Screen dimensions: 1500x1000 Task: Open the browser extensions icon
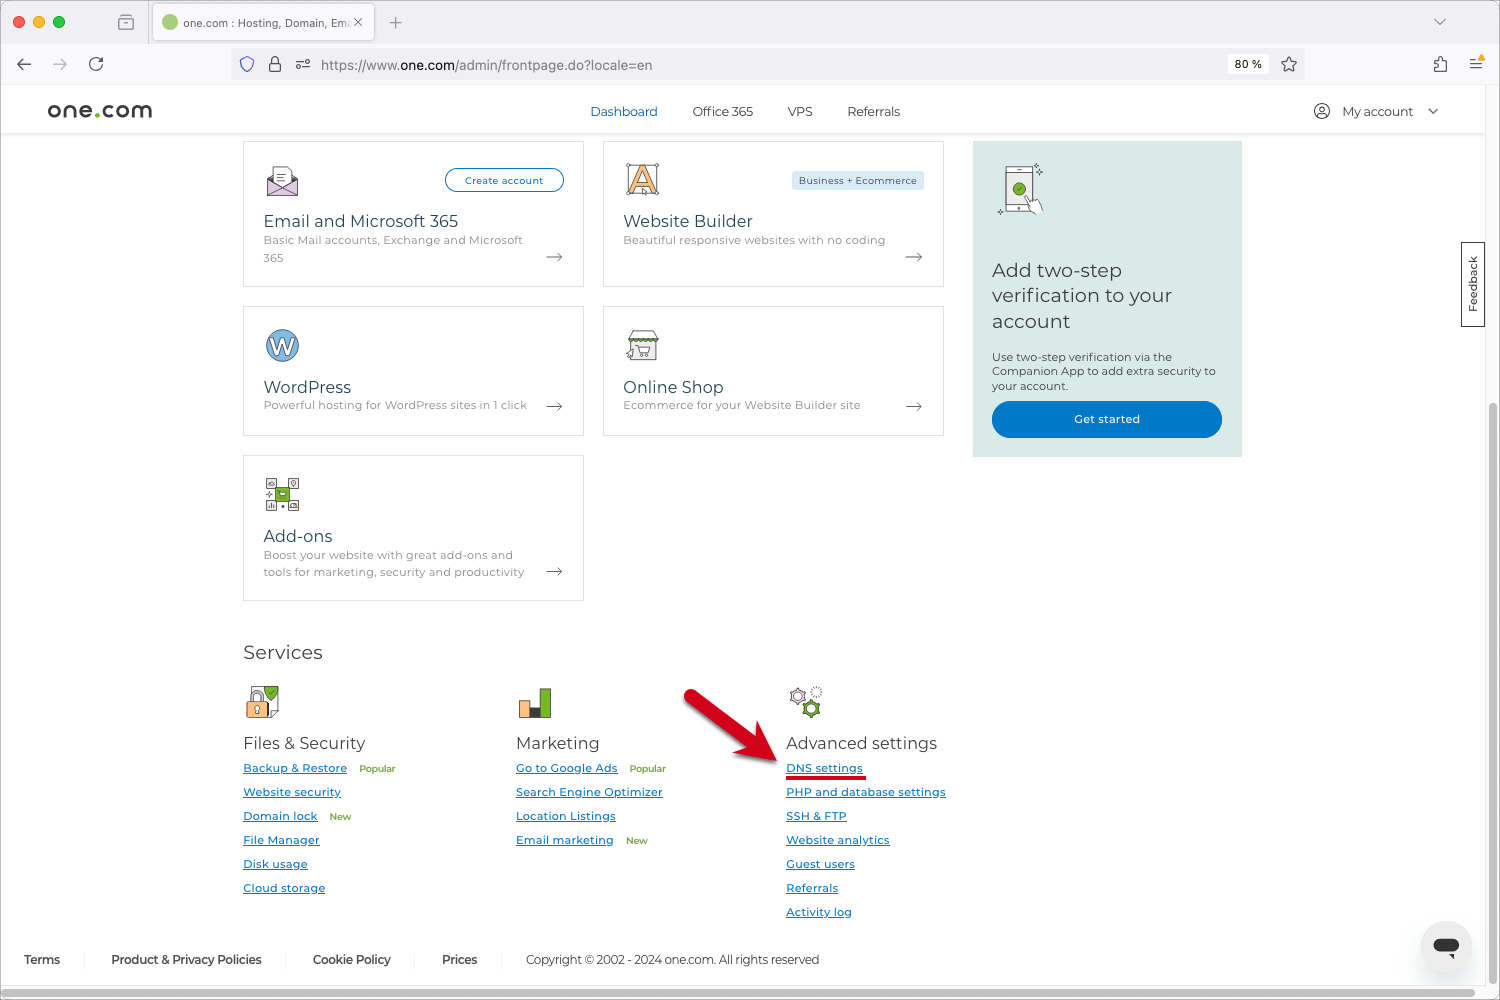1440,64
